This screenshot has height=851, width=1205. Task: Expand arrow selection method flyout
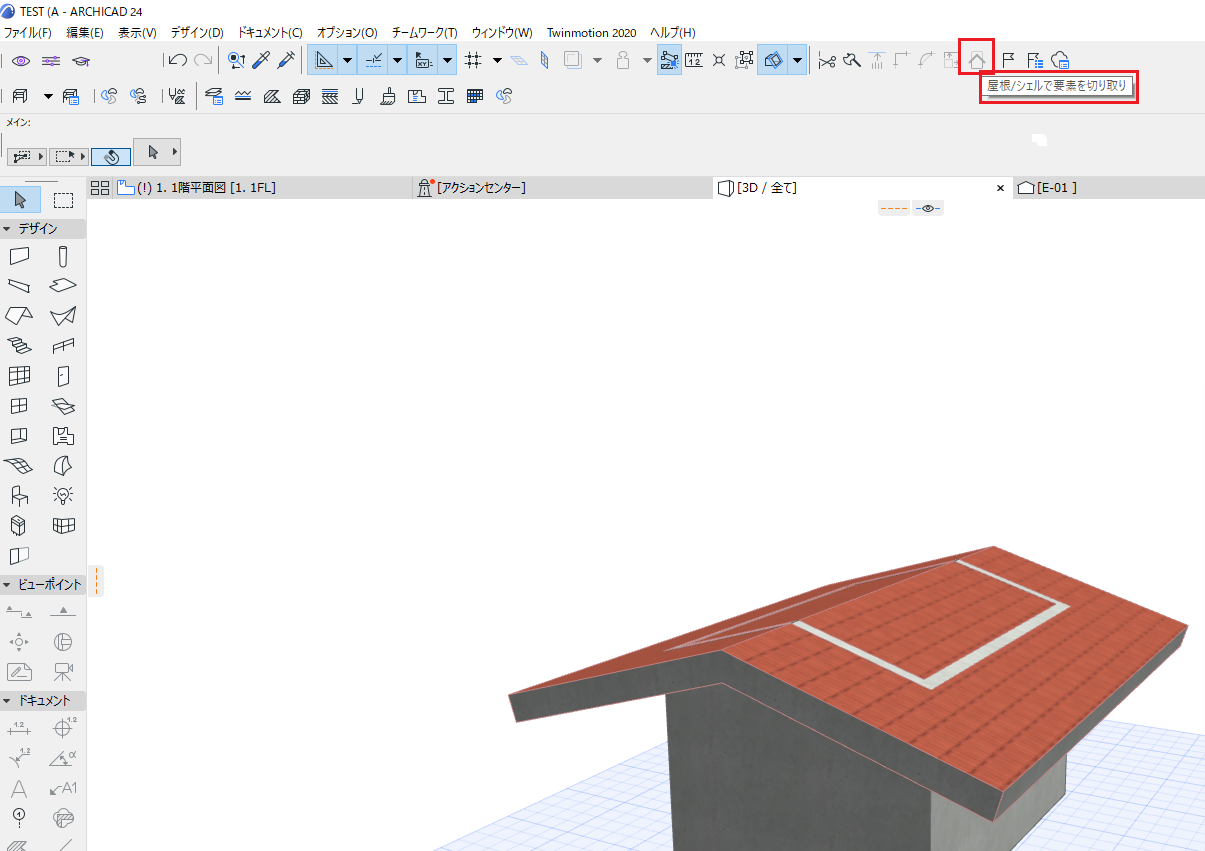click(175, 152)
